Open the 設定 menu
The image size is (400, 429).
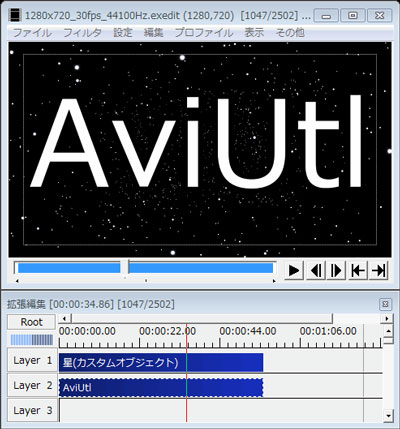pyautogui.click(x=123, y=33)
